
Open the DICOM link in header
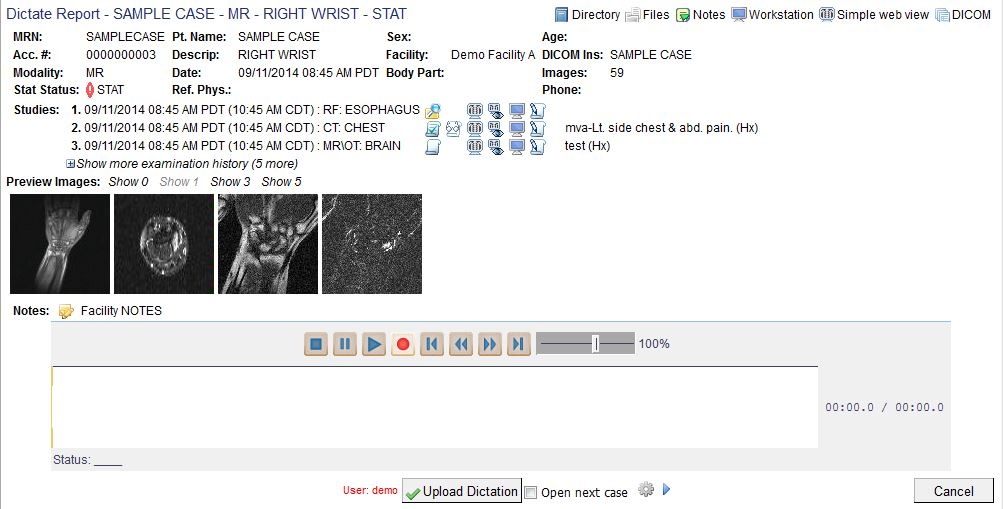[x=963, y=15]
